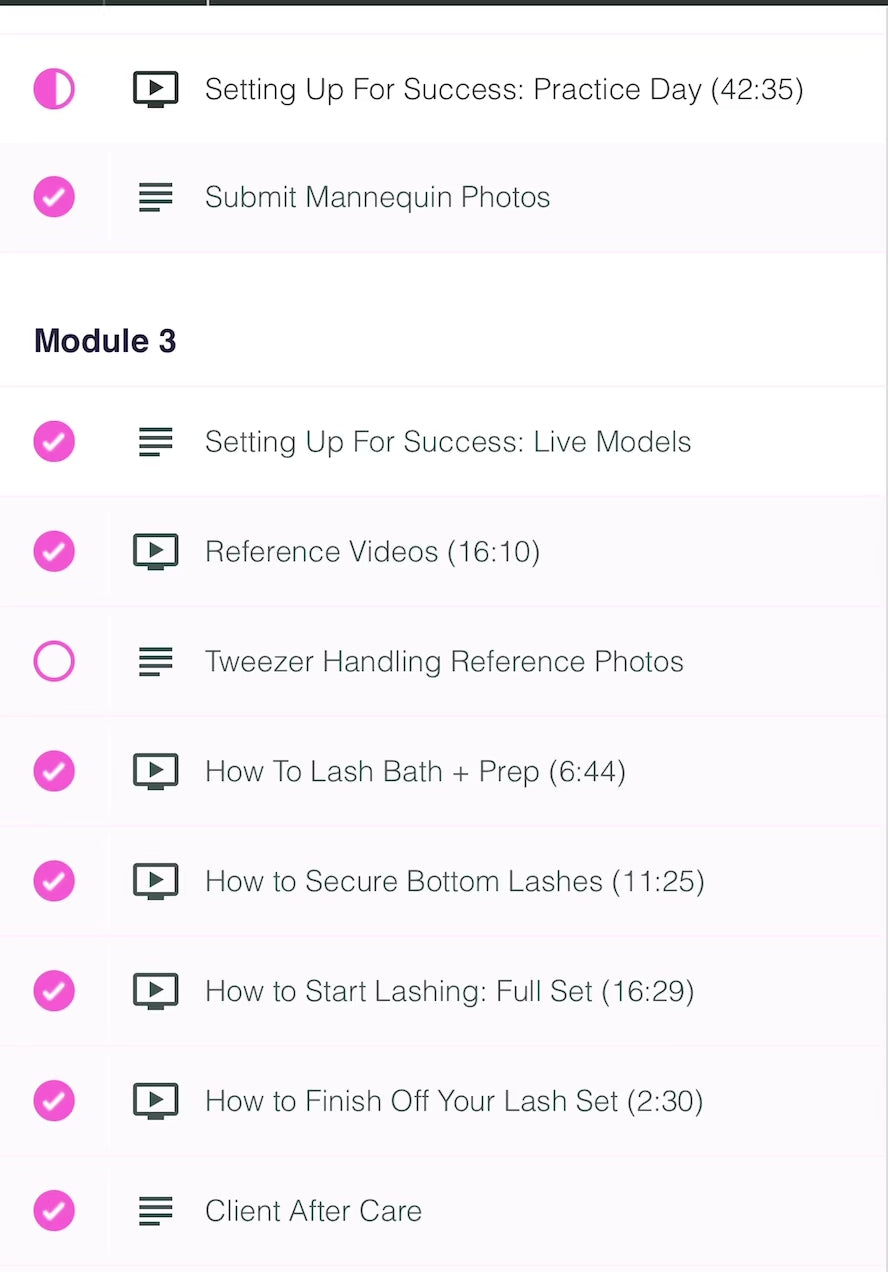This screenshot has width=888, height=1272.
Task: Click video icon beside Practice Day lesson
Action: (x=155, y=90)
